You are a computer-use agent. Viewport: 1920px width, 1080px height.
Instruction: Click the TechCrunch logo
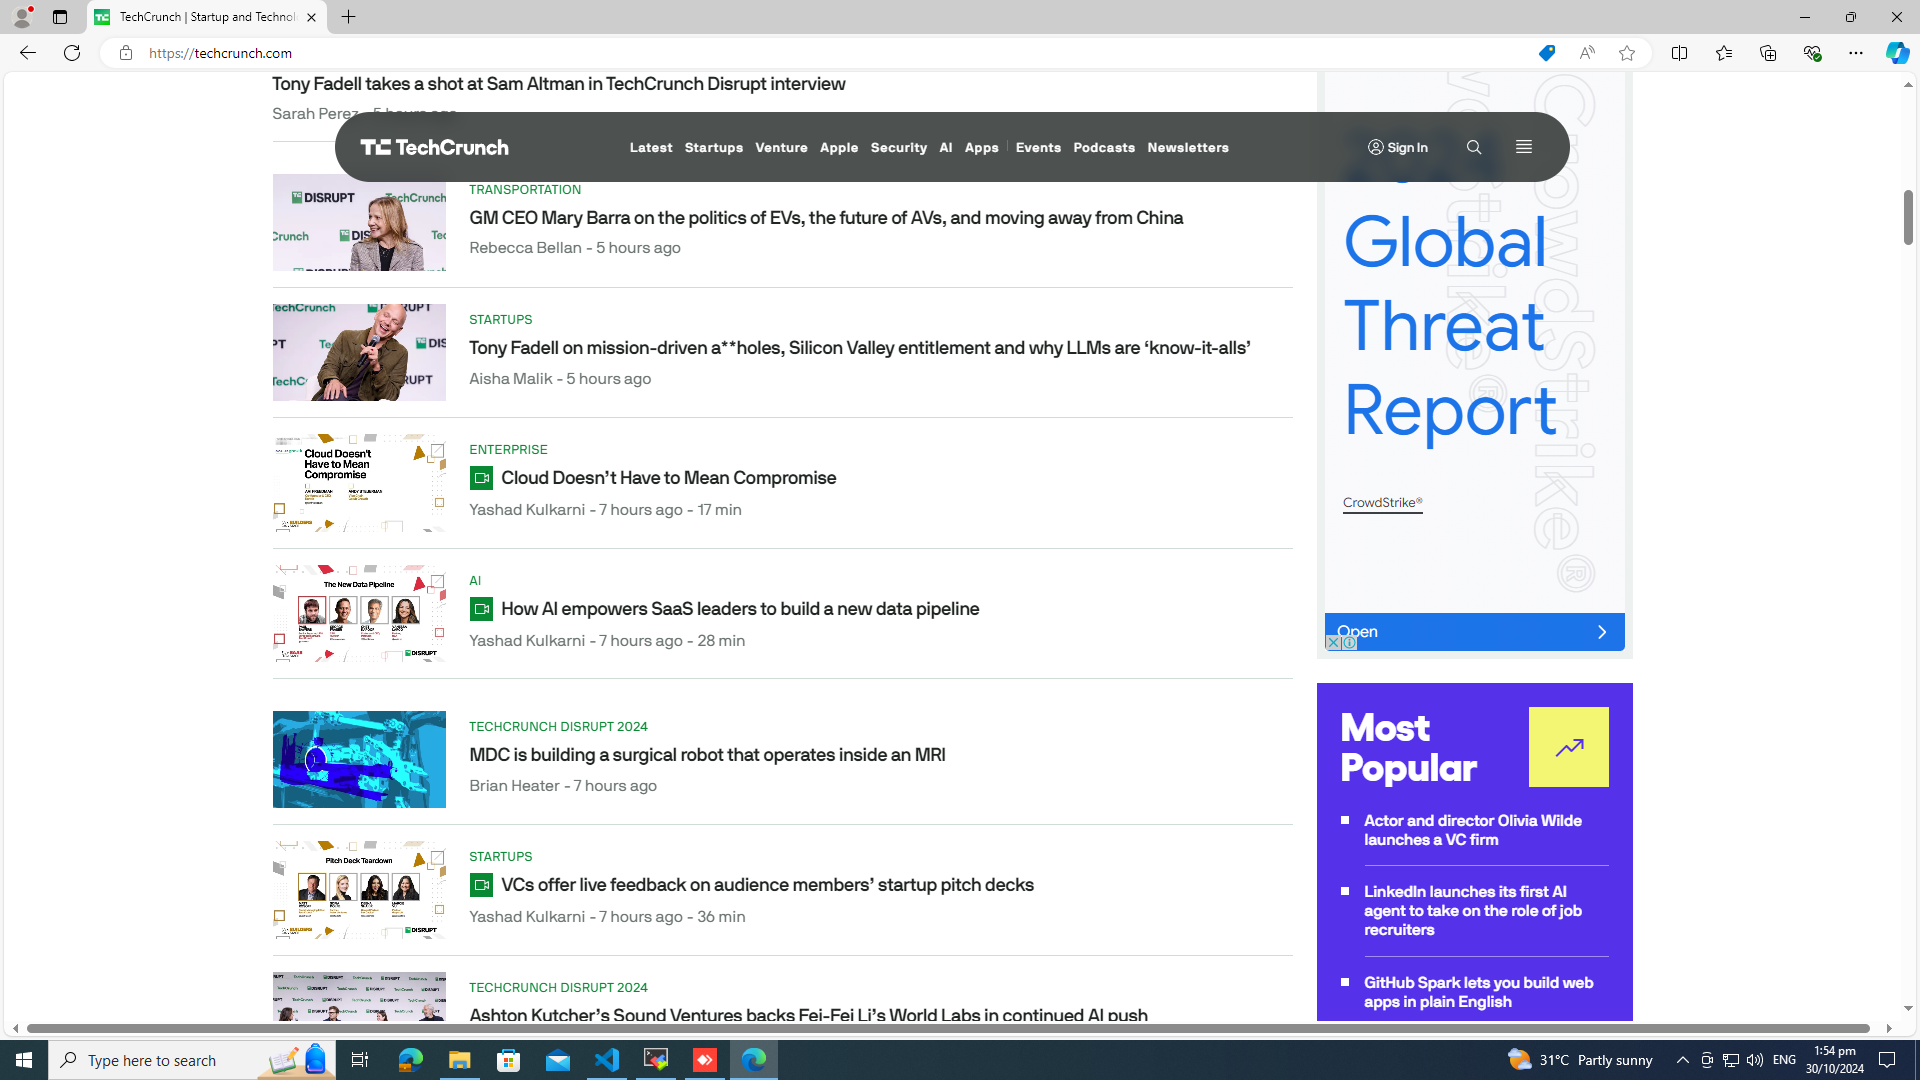pyautogui.click(x=434, y=147)
